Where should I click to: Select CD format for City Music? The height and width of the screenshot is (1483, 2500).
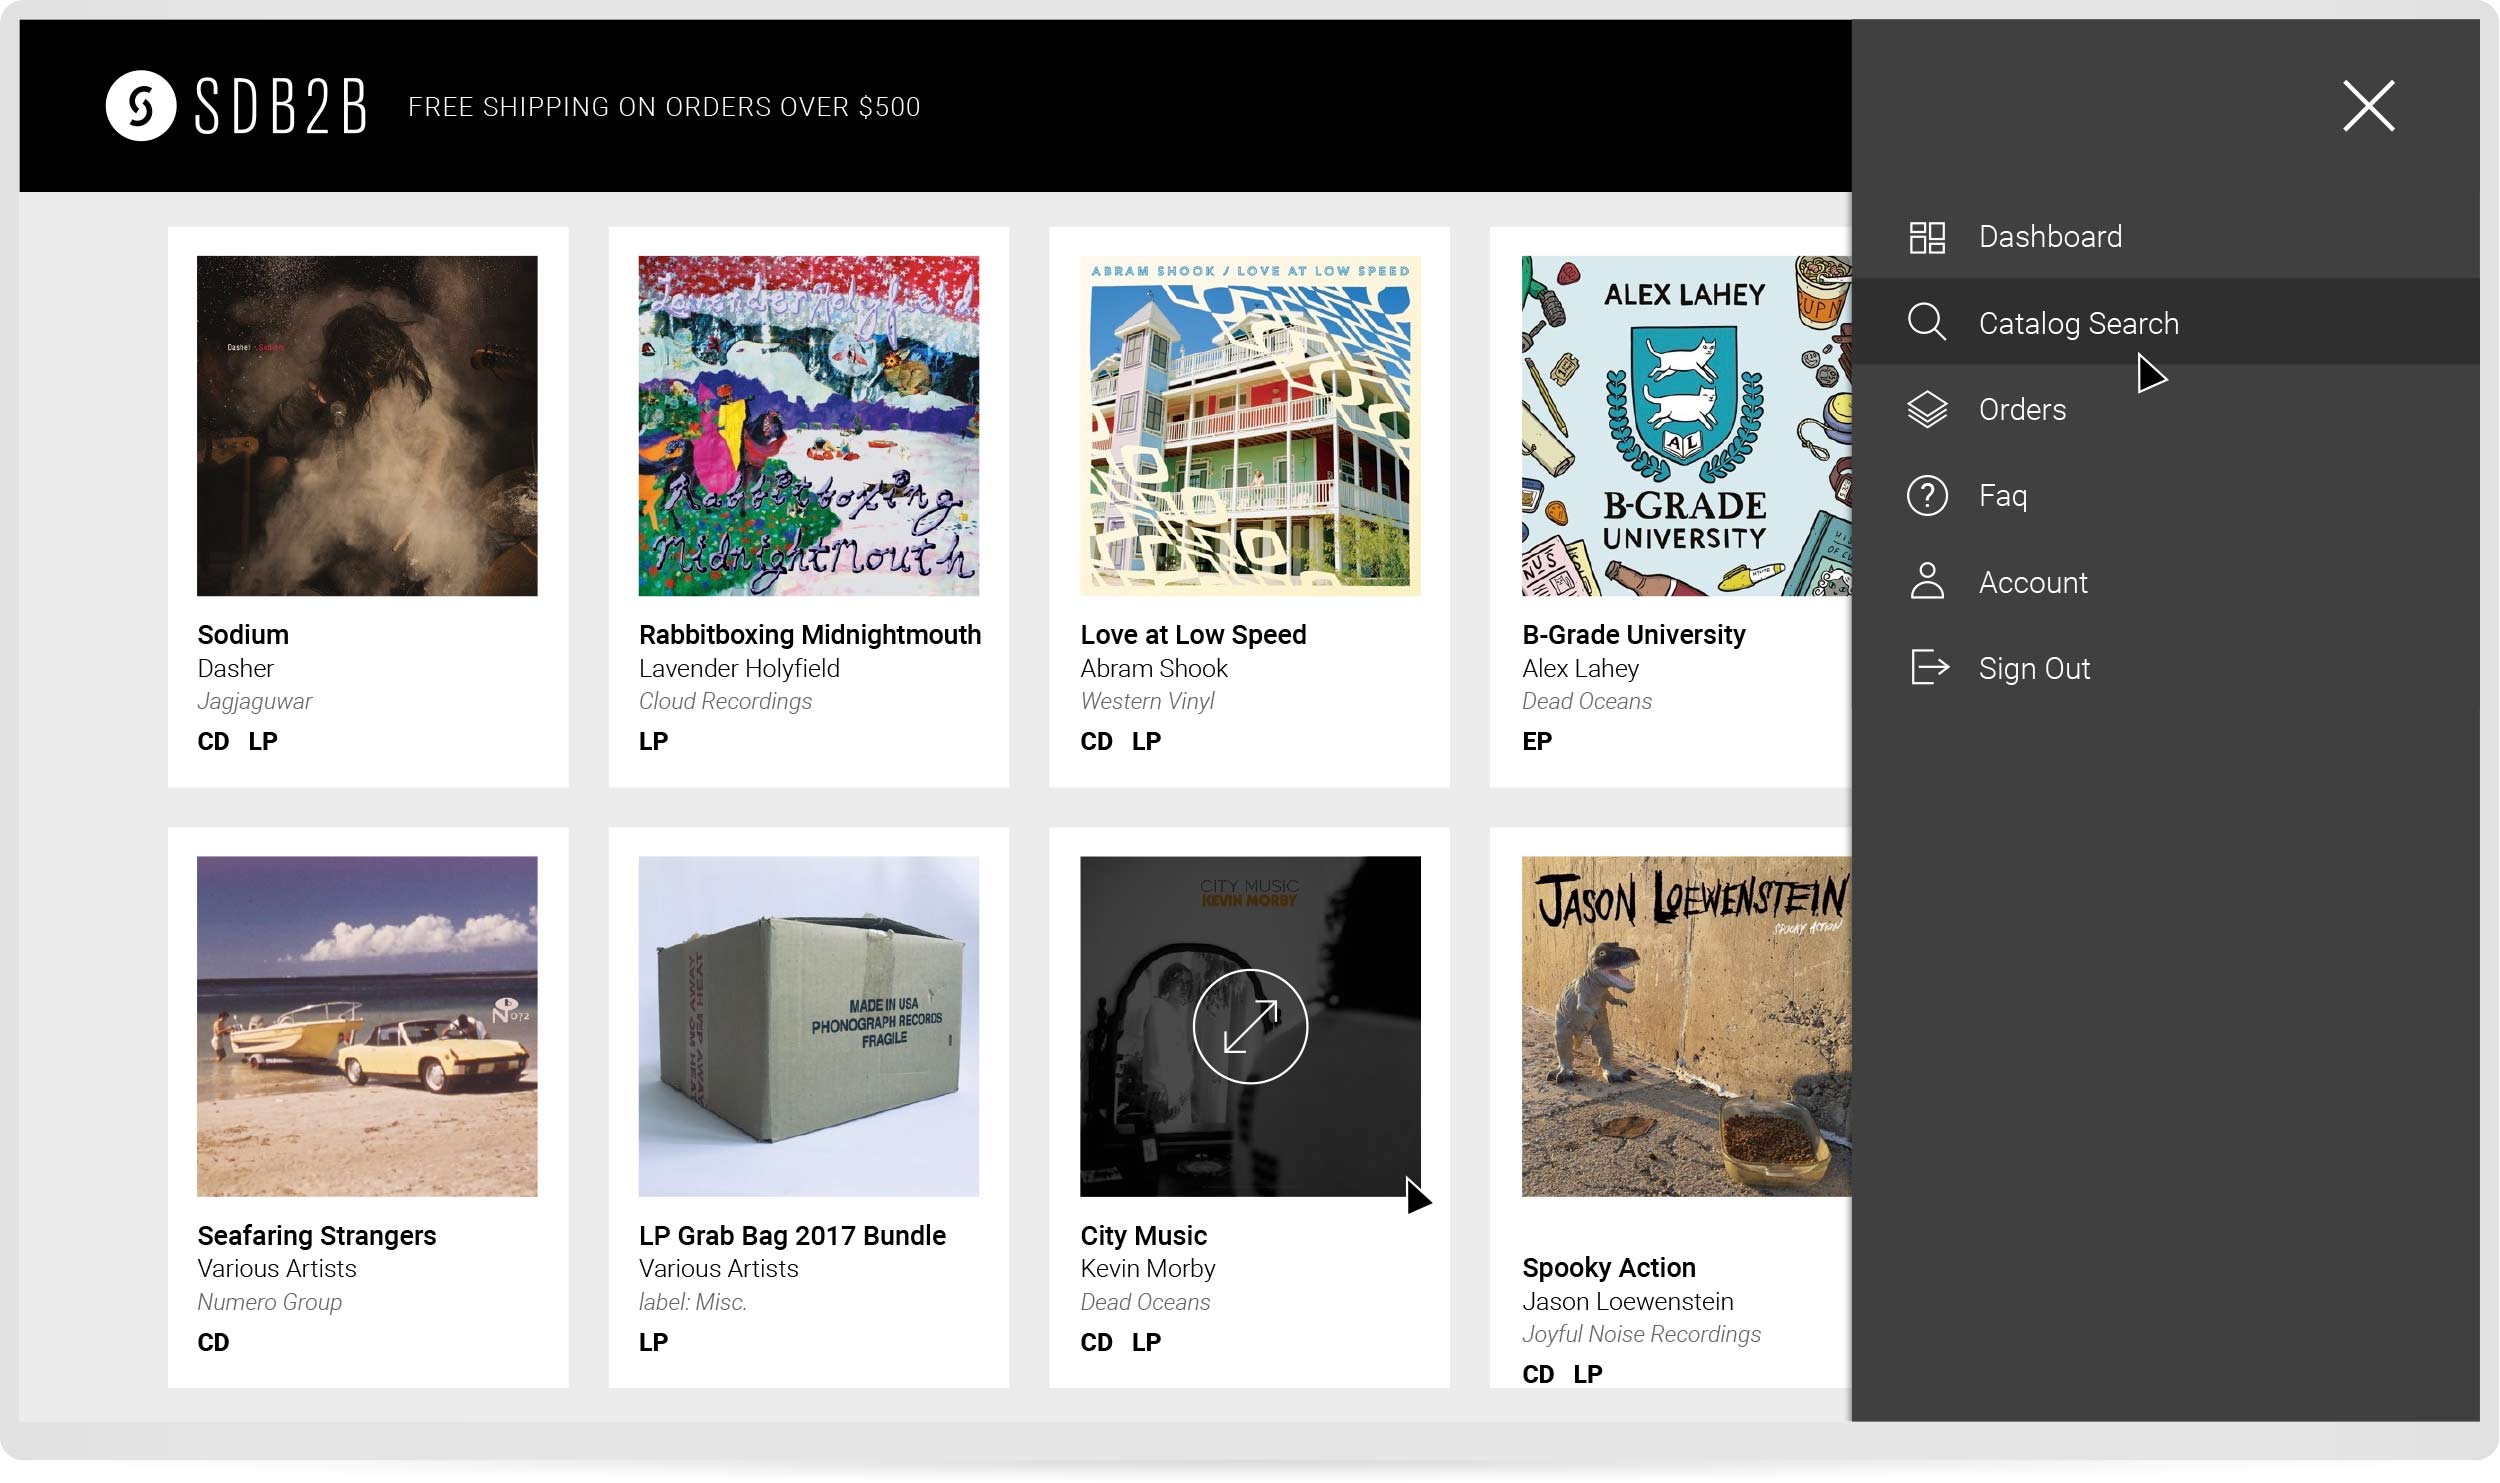pyautogui.click(x=1096, y=1343)
